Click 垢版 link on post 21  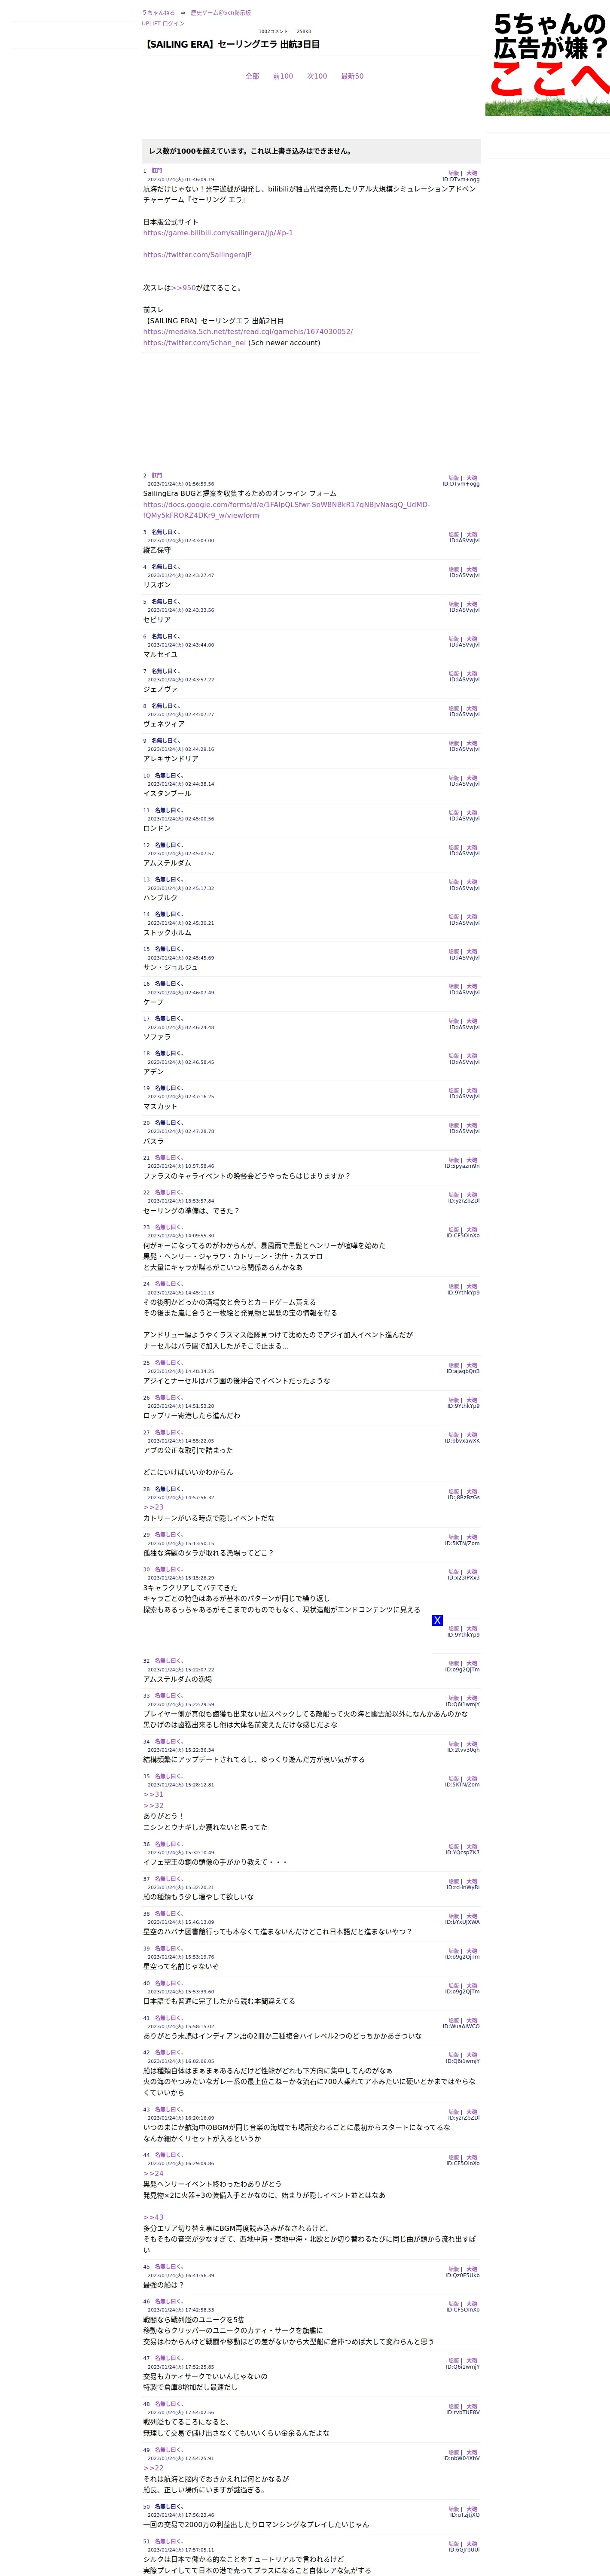pos(453,1160)
